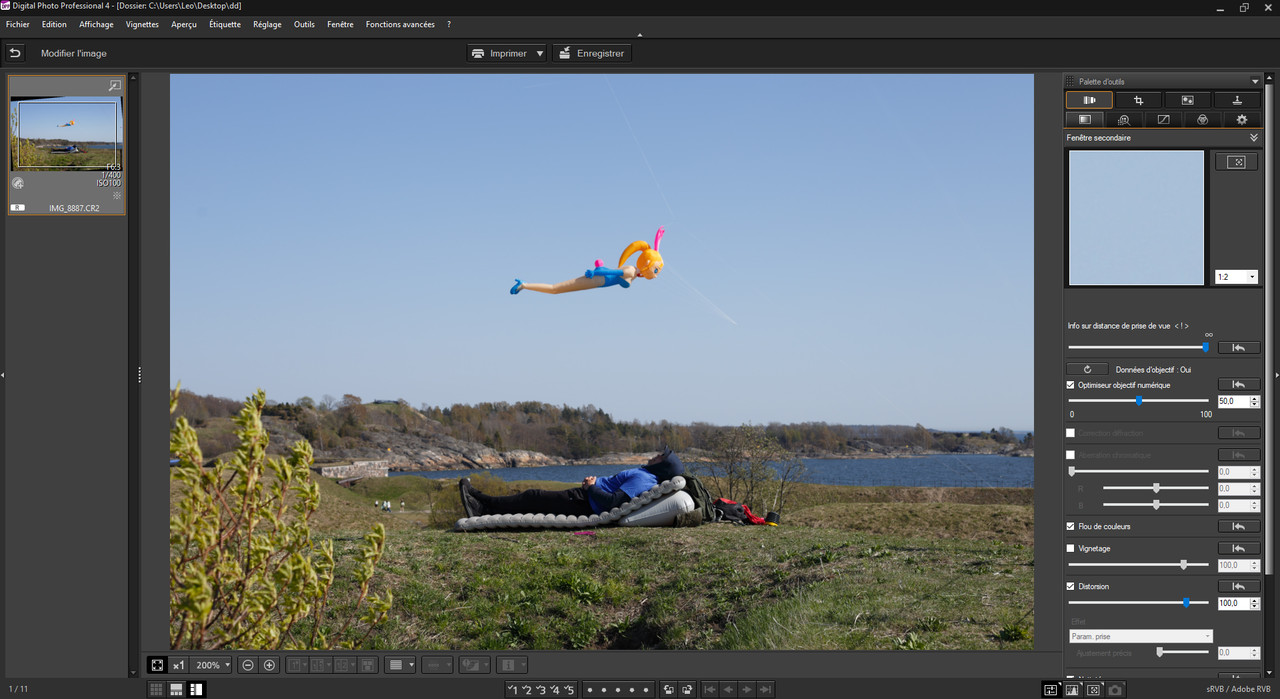
Task: Reset Distorsion setting
Action: click(x=1239, y=586)
